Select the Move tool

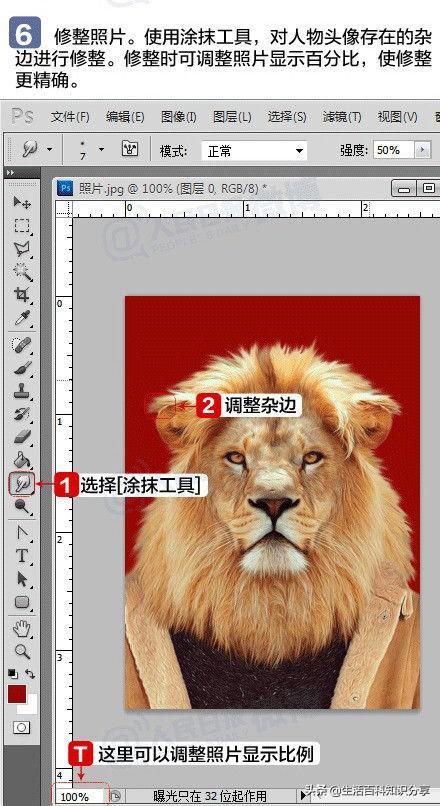(x=22, y=202)
